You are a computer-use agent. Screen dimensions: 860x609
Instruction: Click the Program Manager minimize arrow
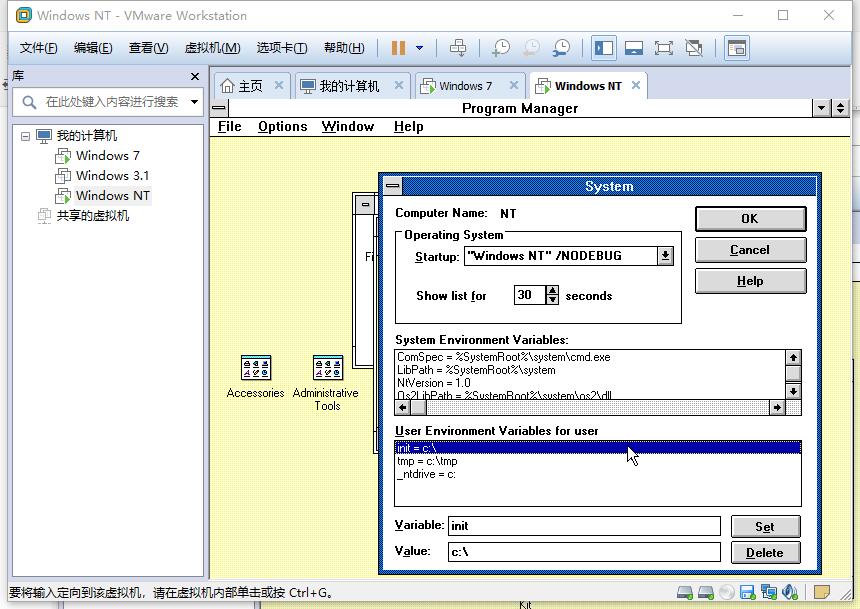pyautogui.click(x=821, y=108)
